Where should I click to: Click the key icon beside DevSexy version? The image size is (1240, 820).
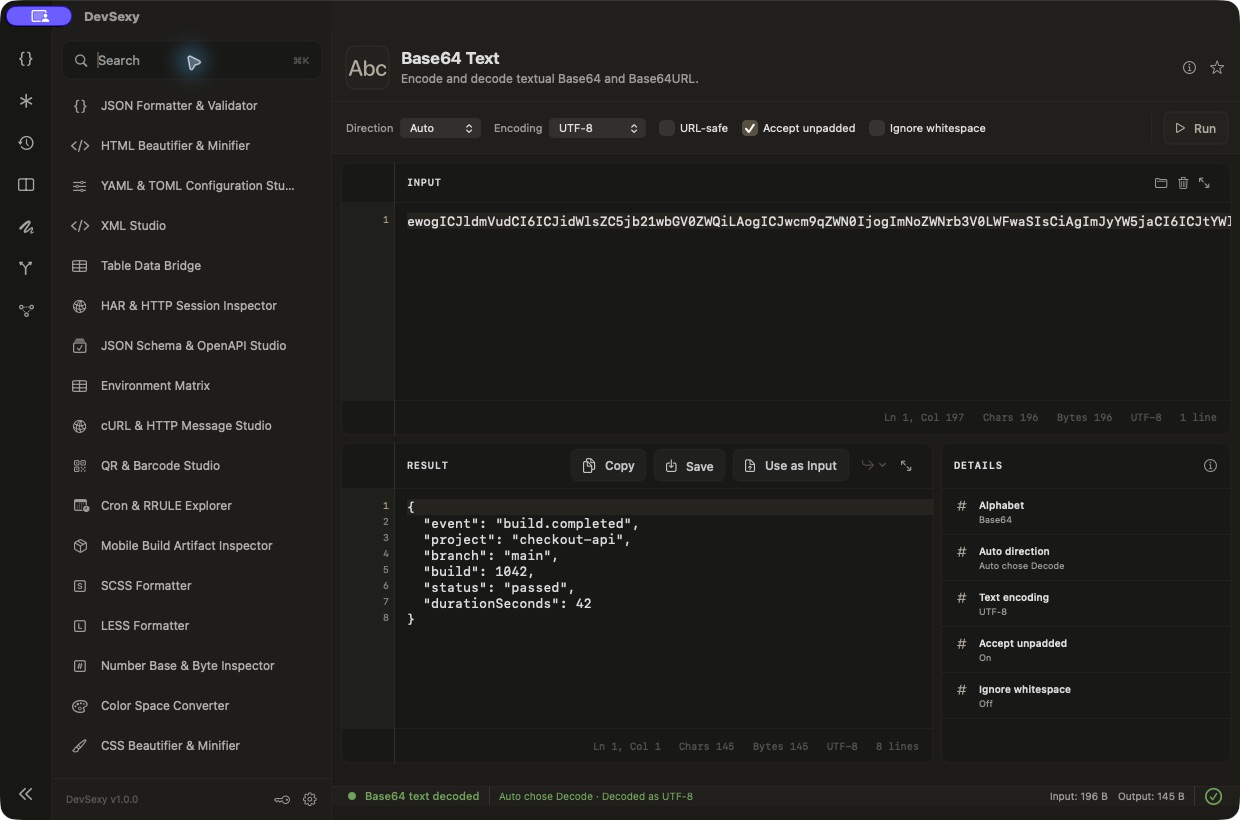(x=283, y=799)
